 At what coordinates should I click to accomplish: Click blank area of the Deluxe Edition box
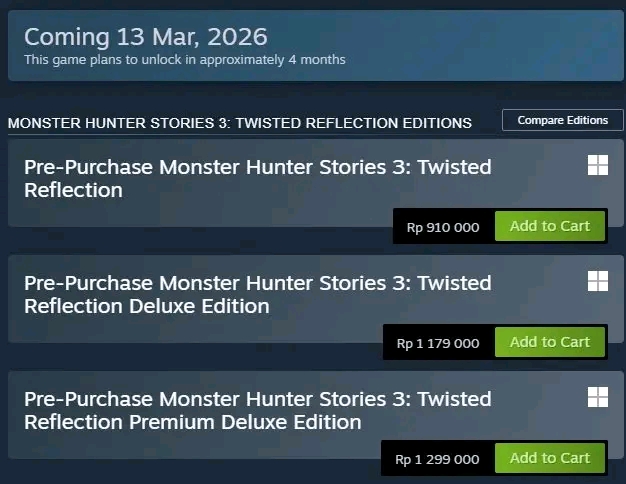point(200,331)
